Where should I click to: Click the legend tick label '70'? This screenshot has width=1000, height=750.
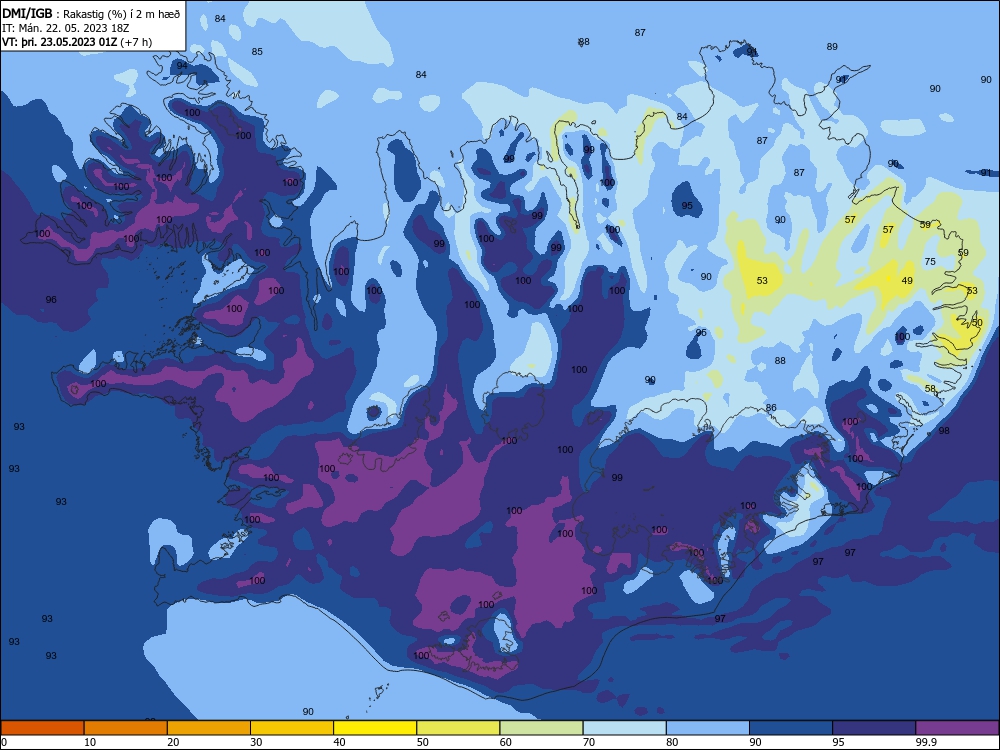[589, 742]
